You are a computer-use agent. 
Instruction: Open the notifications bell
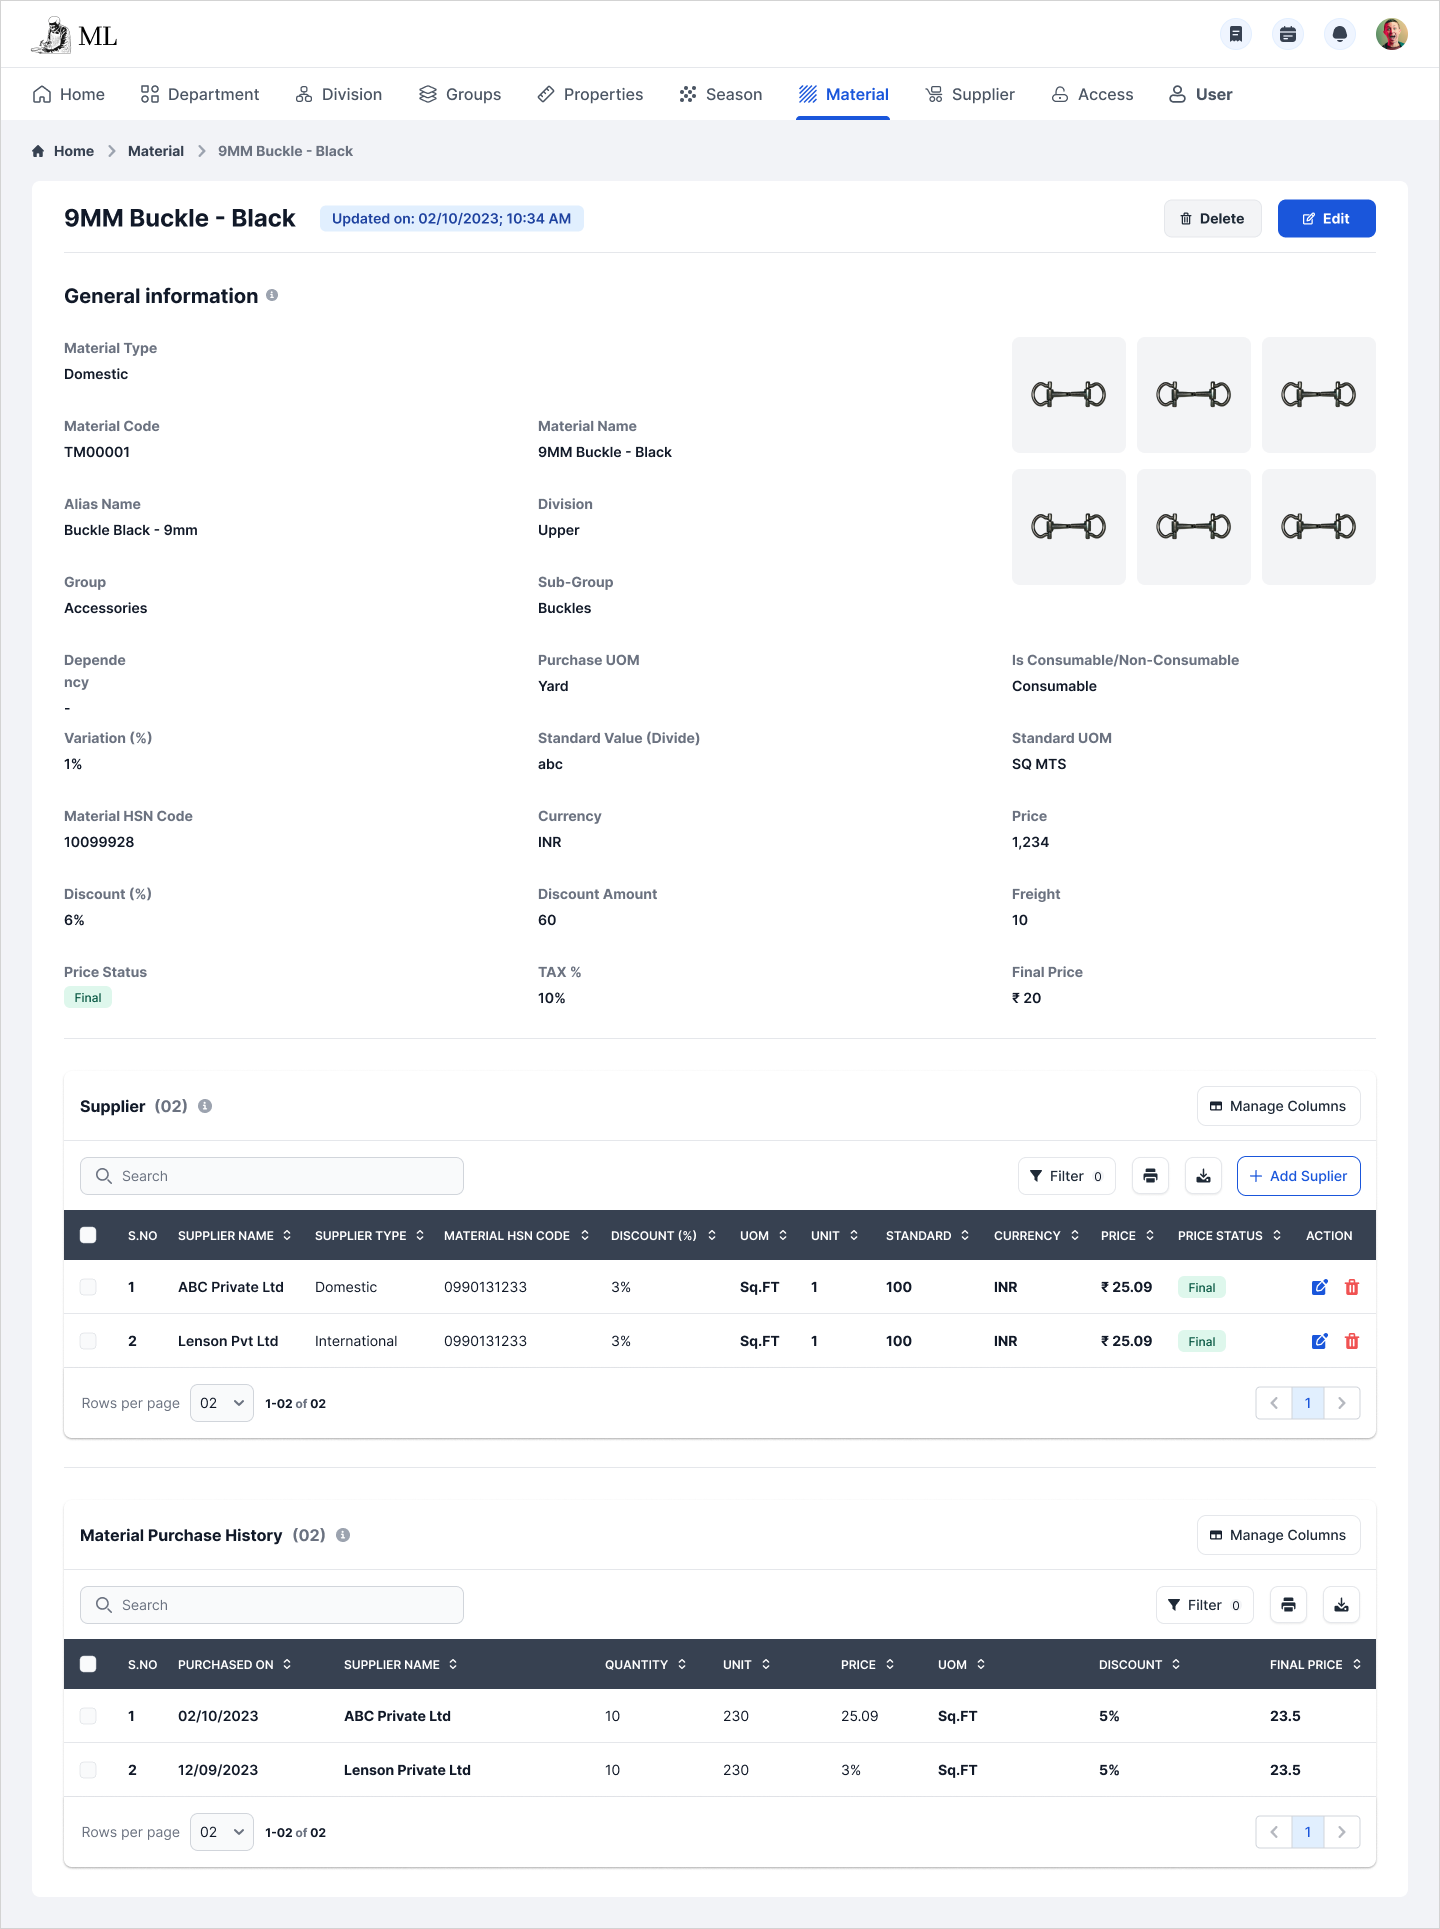1340,34
